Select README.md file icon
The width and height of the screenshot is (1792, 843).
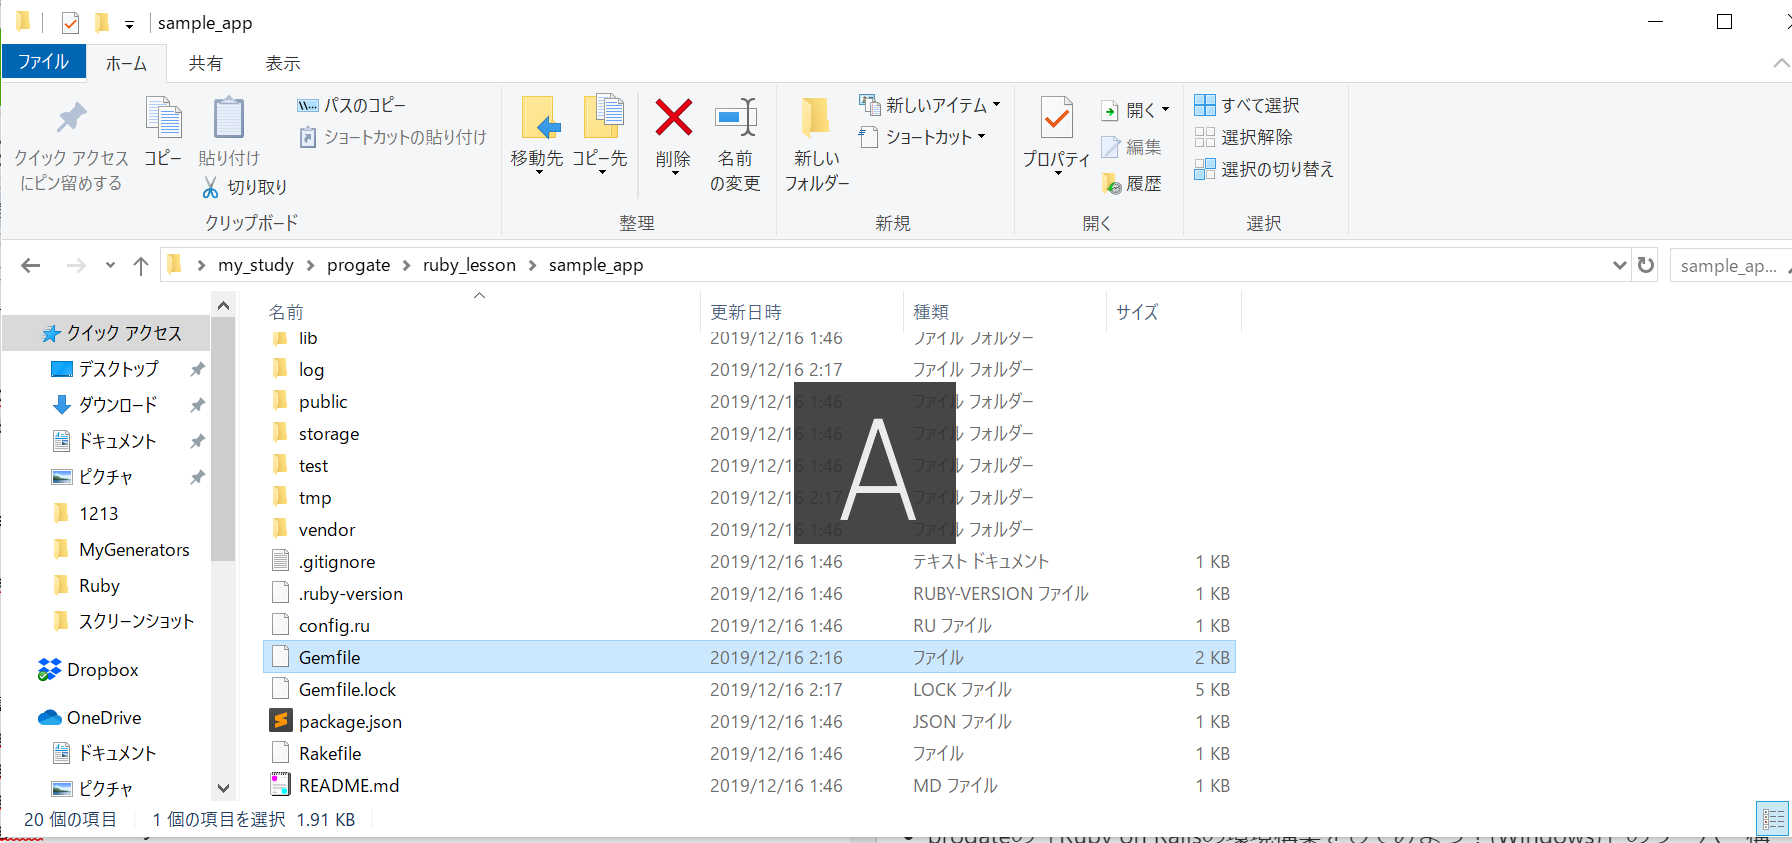(x=281, y=785)
